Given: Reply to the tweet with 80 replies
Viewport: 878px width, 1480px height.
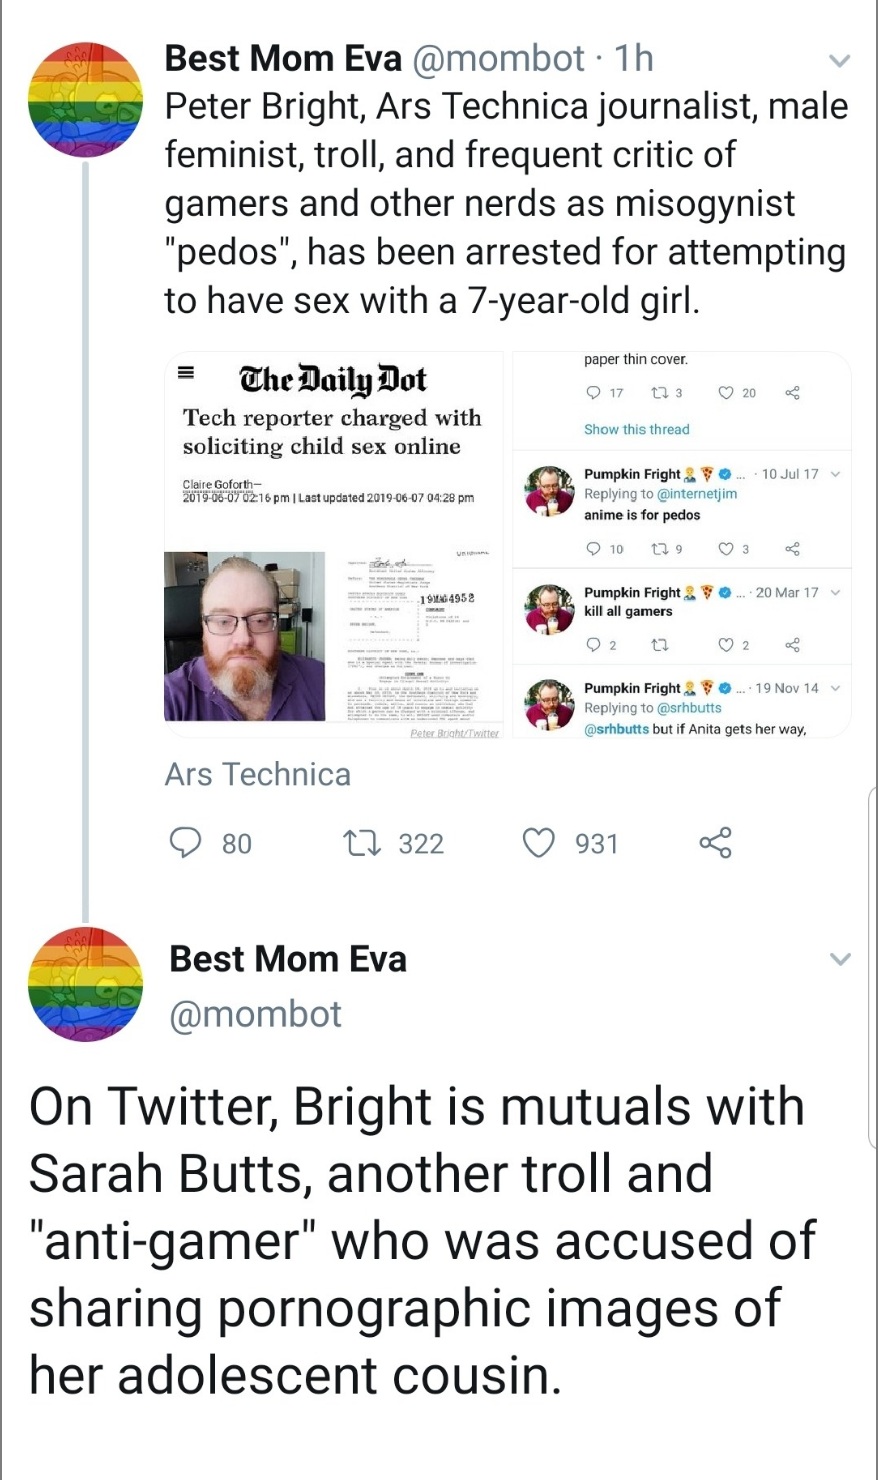Looking at the screenshot, I should pyautogui.click(x=184, y=843).
